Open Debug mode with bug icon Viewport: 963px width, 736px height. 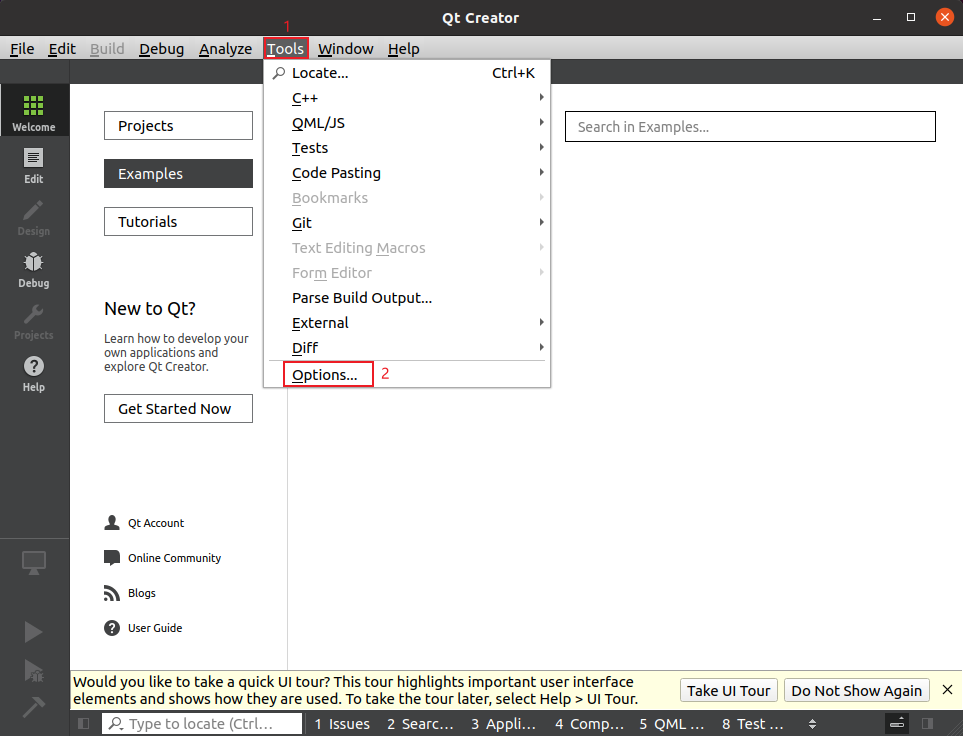[34, 268]
